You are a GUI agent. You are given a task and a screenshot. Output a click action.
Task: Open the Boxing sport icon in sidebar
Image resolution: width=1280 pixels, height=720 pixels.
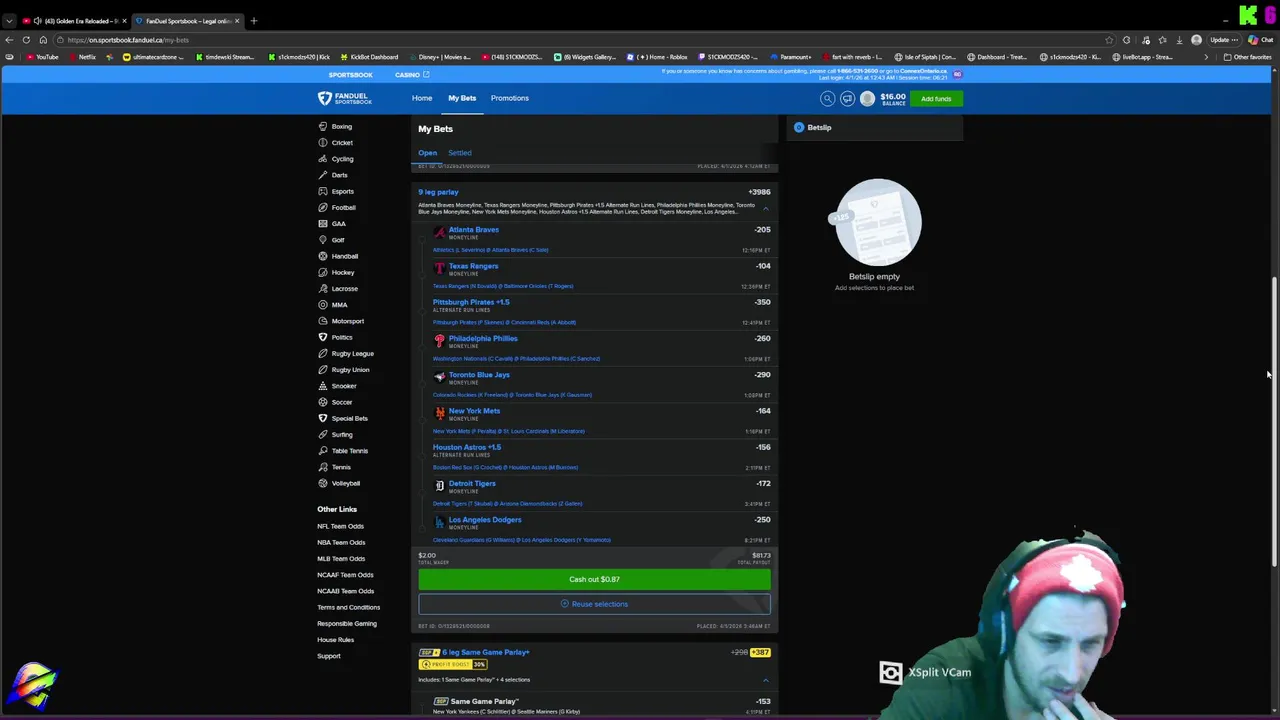click(322, 127)
